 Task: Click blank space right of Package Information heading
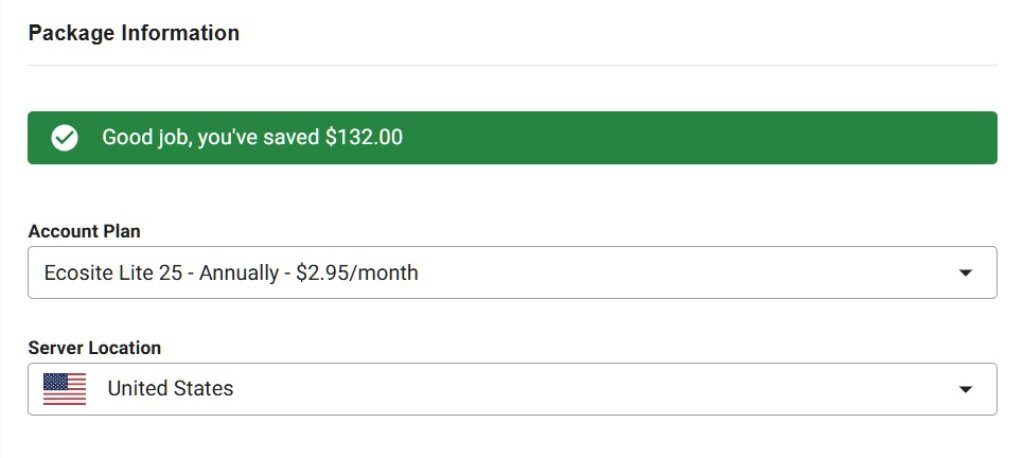(600, 33)
